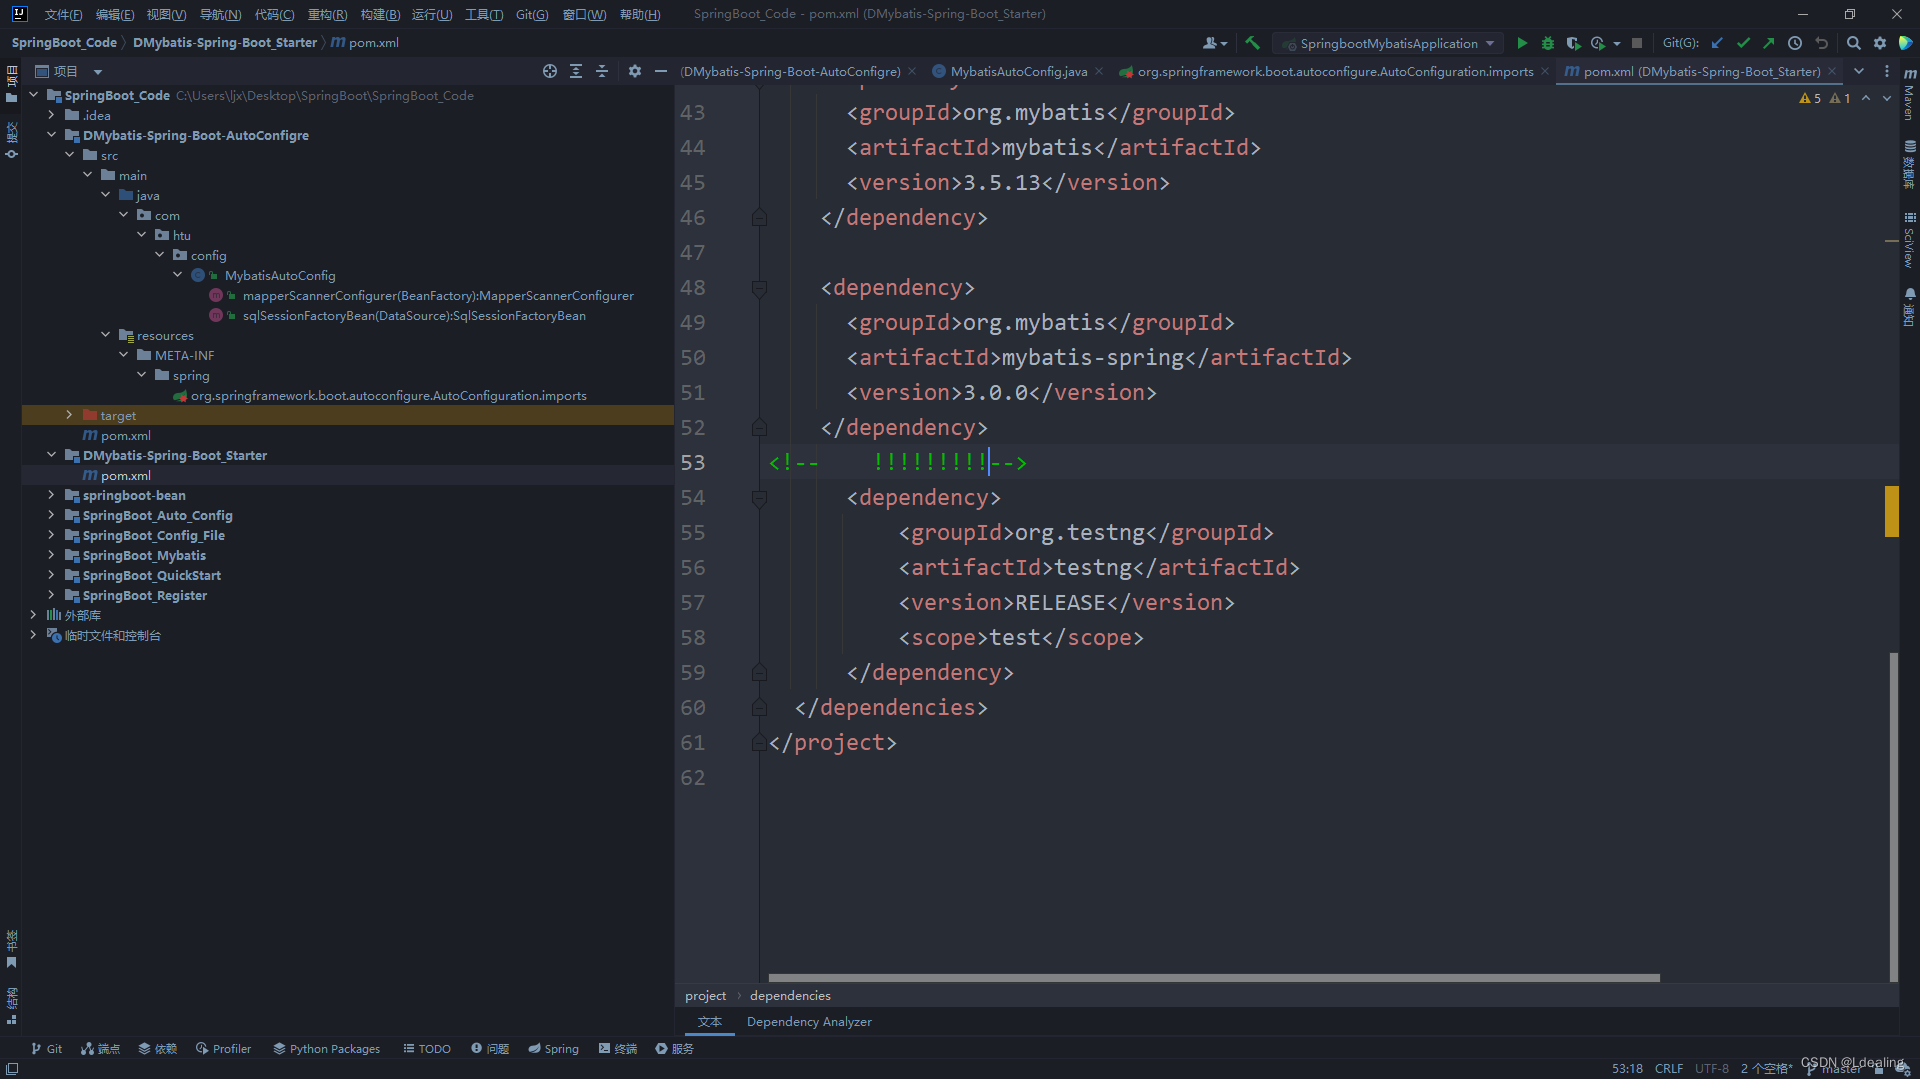Hide the Project tool window with the minus icon
Viewport: 1920px width, 1080px height.
point(660,71)
